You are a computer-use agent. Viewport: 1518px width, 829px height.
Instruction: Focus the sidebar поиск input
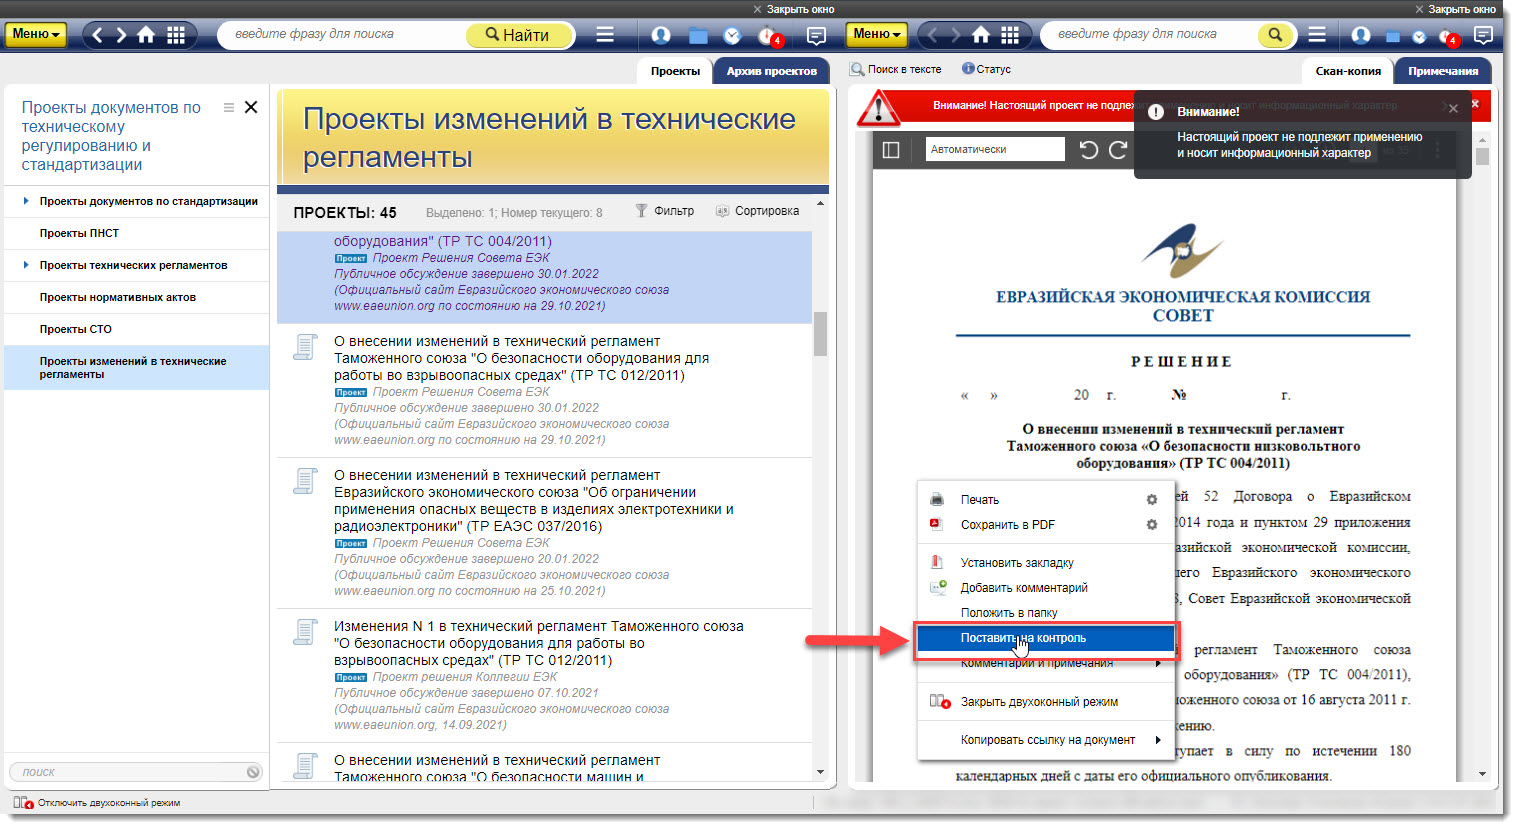coord(128,772)
